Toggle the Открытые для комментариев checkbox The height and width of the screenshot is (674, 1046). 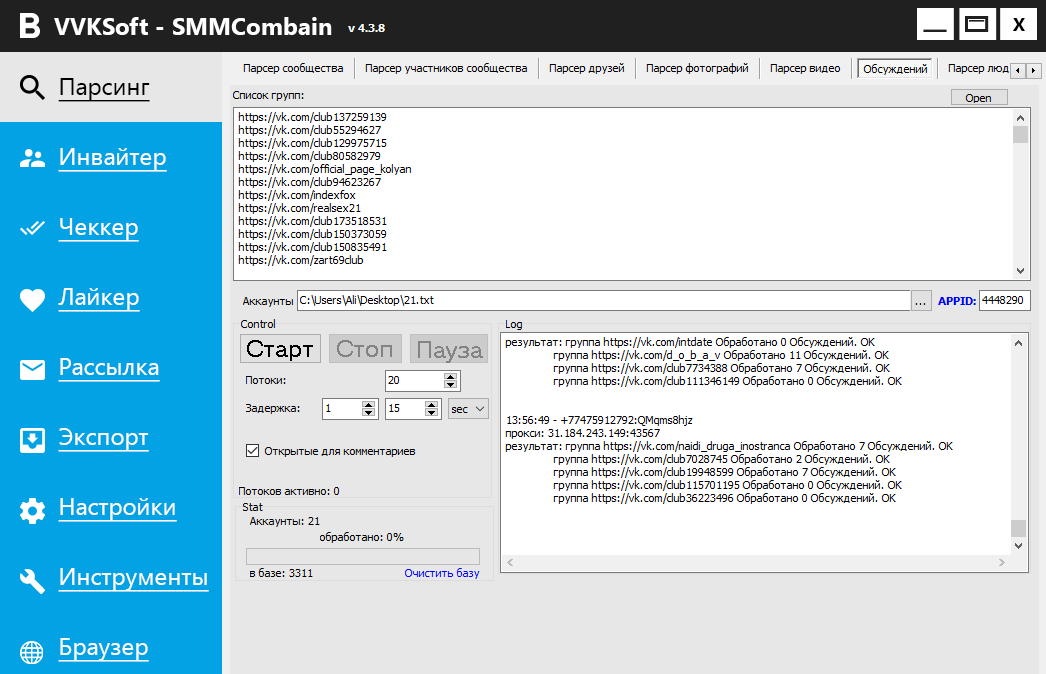tap(252, 451)
